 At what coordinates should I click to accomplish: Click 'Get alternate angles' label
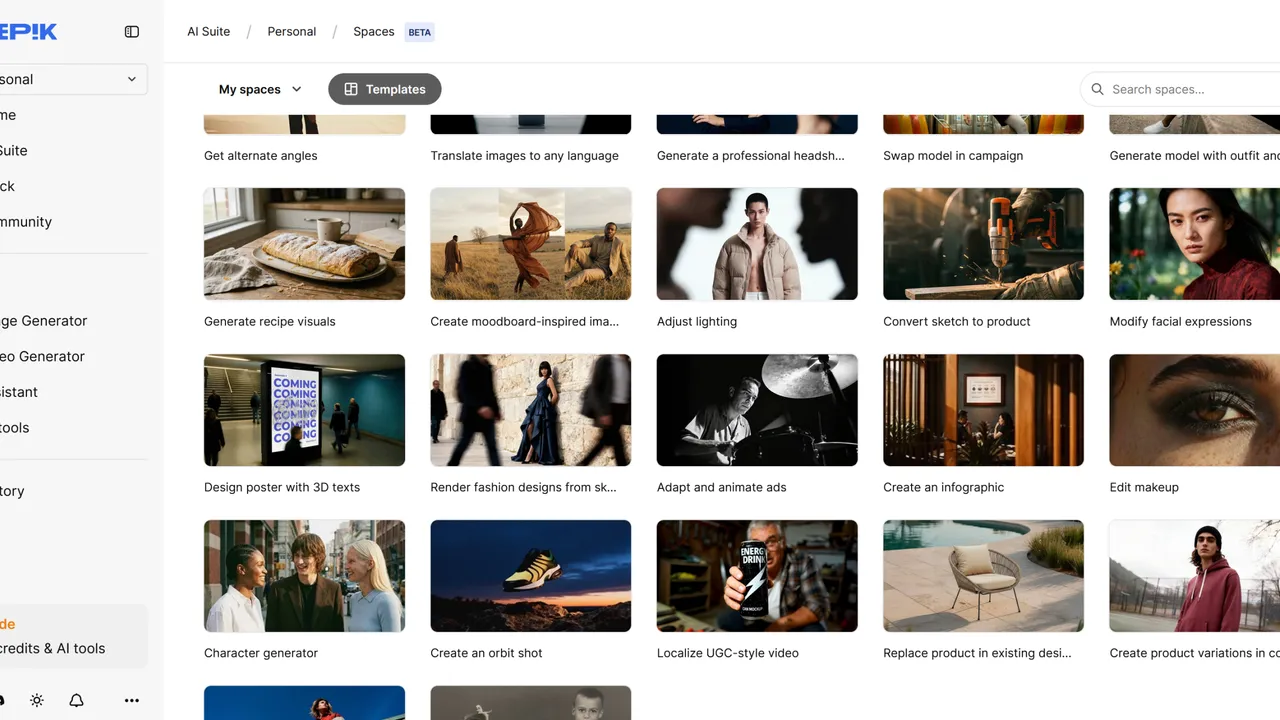(261, 156)
